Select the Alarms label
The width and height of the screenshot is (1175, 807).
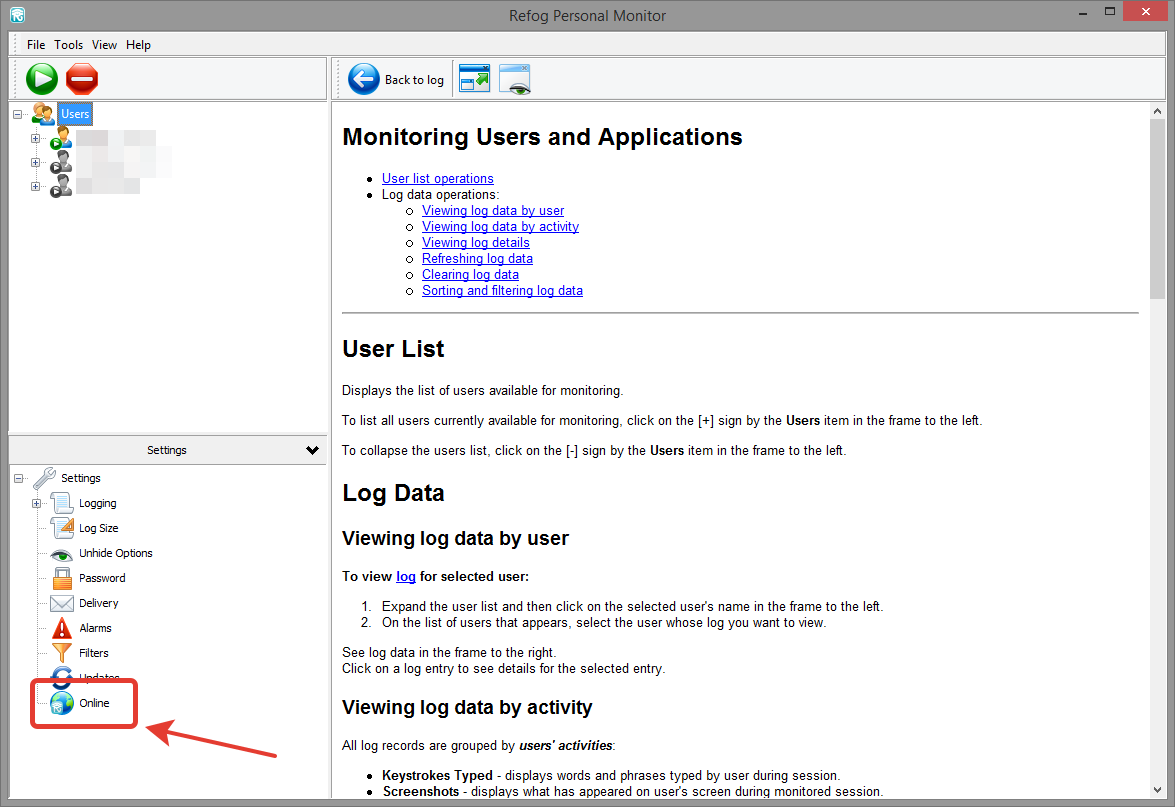pos(95,628)
